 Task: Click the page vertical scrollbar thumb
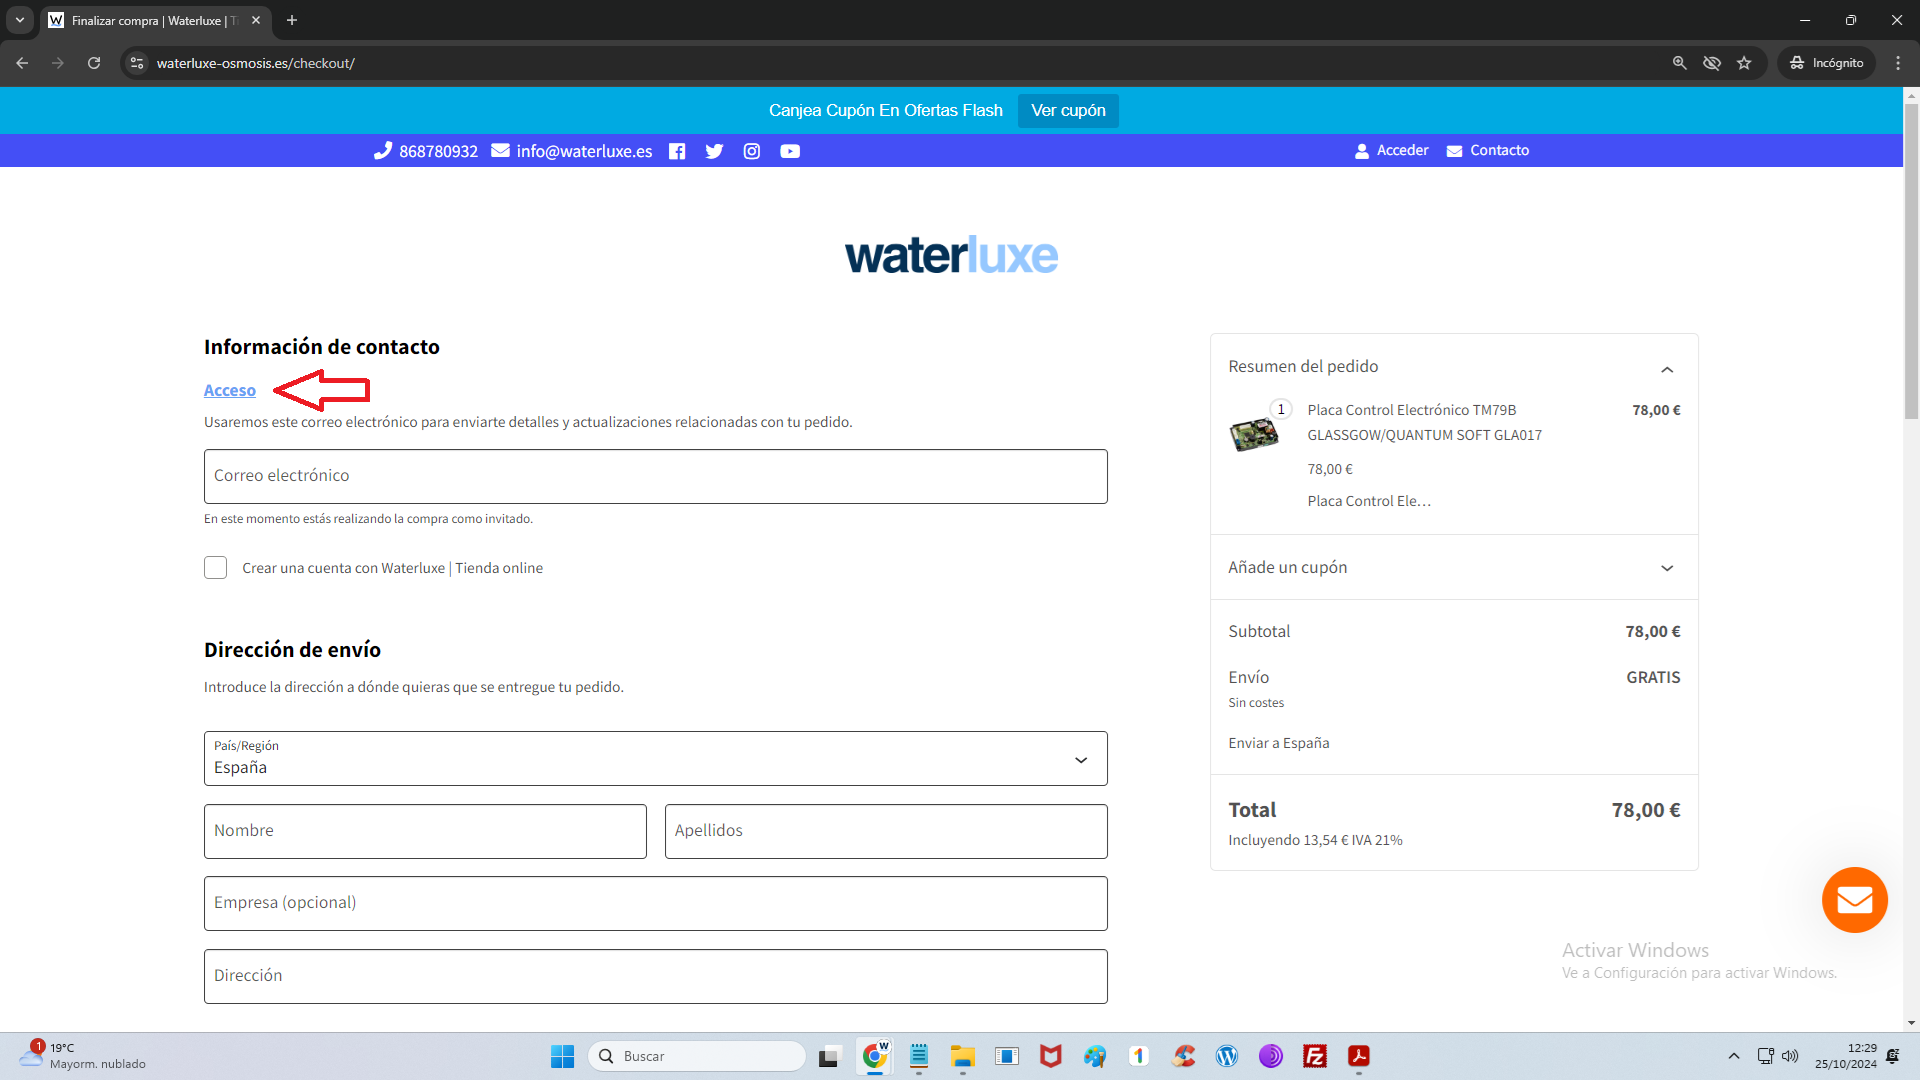(1911, 260)
